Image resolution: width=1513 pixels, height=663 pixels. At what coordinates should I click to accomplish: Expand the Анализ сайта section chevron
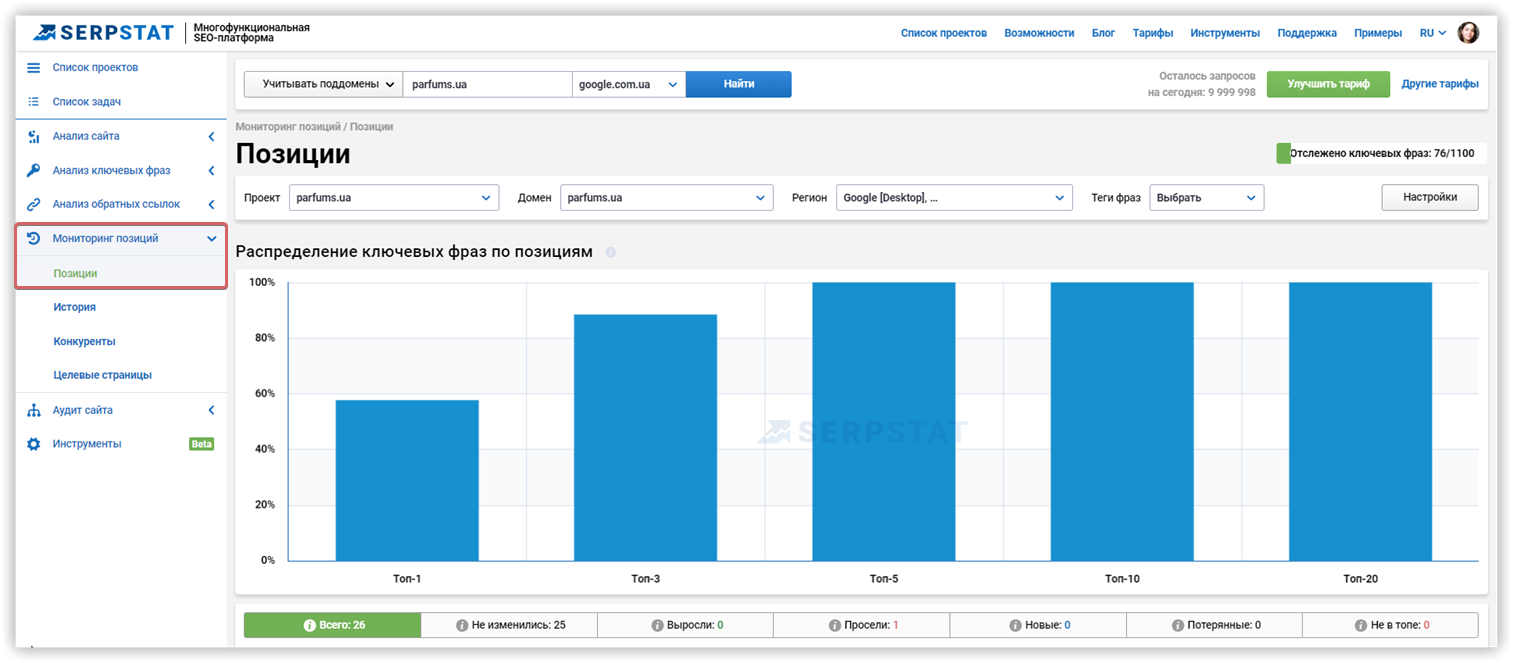[x=211, y=137]
